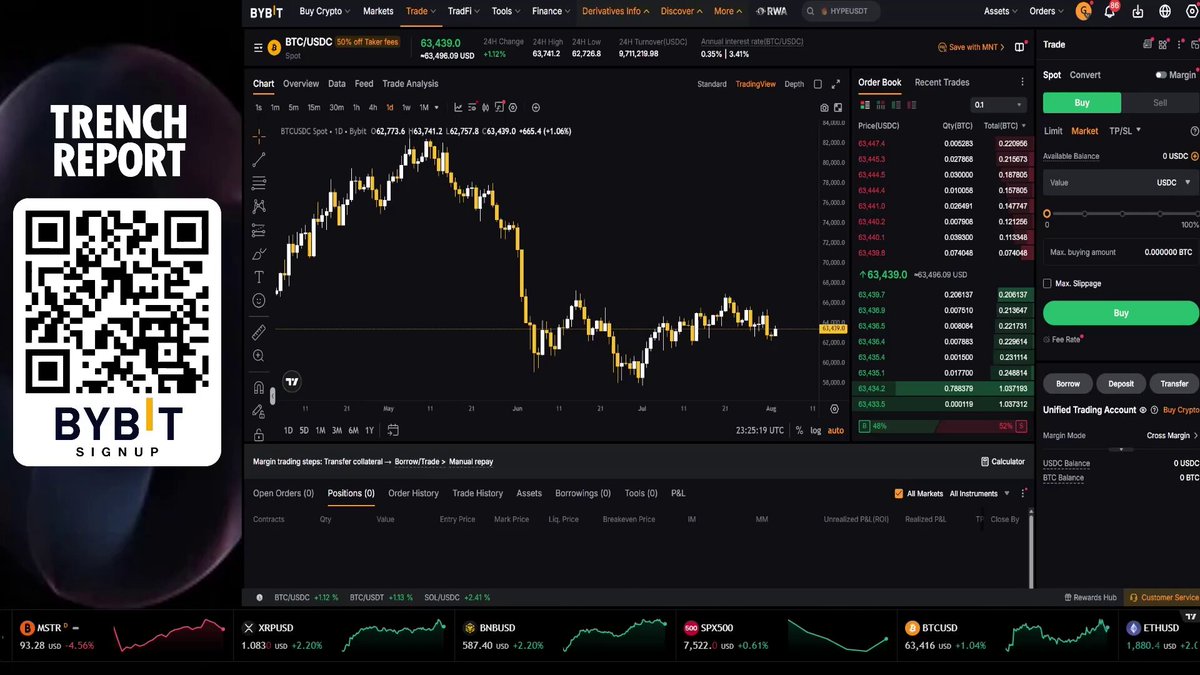Open the order book more-options menu
The height and width of the screenshot is (675, 1200).
pyautogui.click(x=1022, y=82)
